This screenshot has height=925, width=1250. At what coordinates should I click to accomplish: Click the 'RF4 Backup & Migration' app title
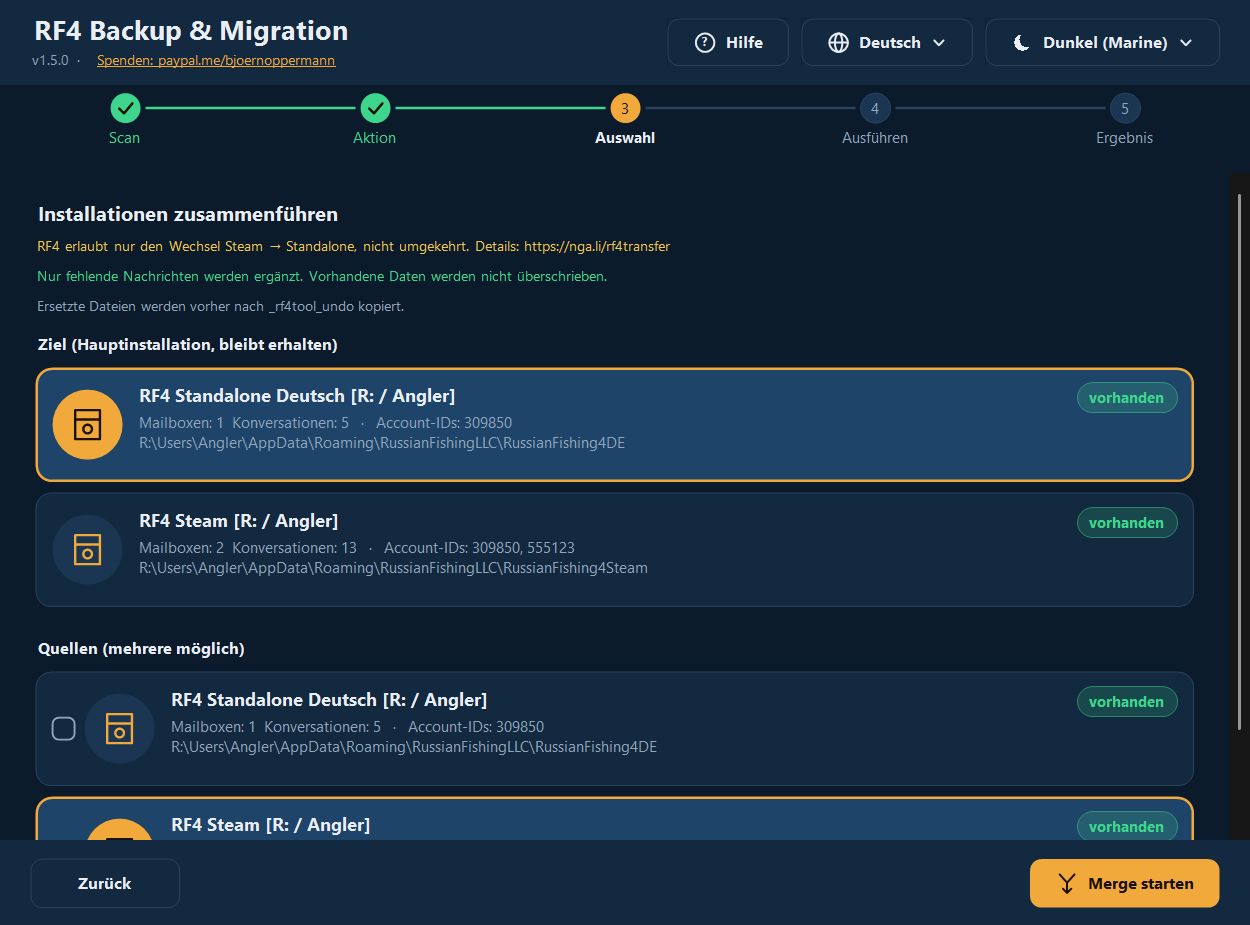click(x=191, y=31)
